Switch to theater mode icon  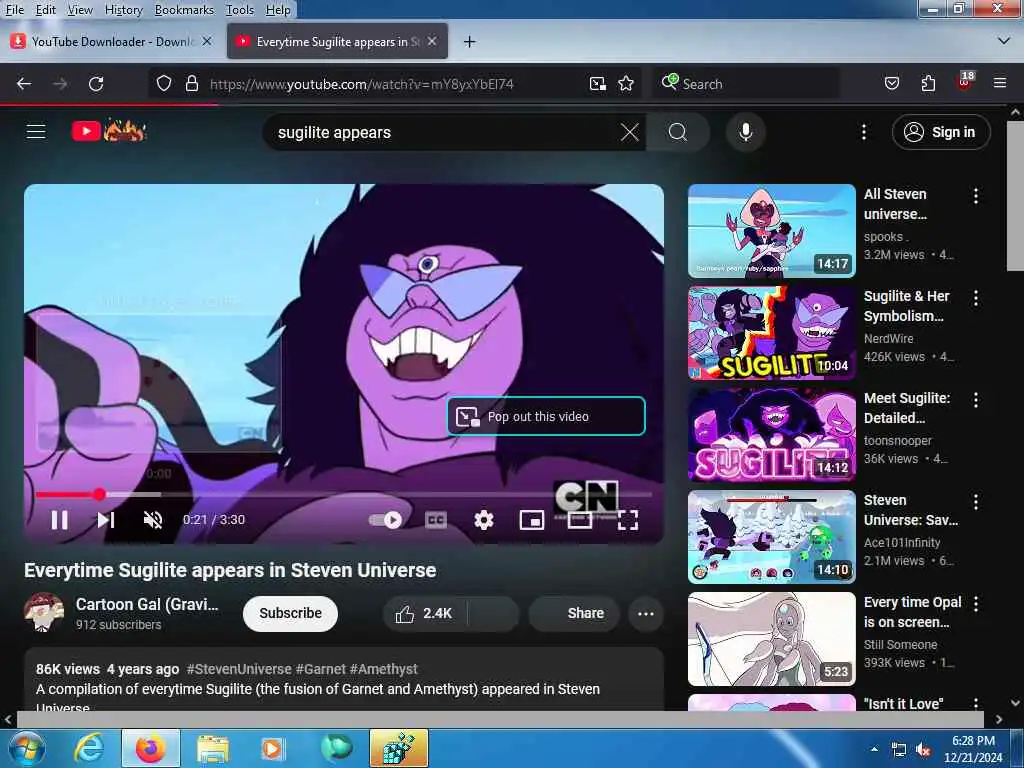pyautogui.click(x=580, y=520)
